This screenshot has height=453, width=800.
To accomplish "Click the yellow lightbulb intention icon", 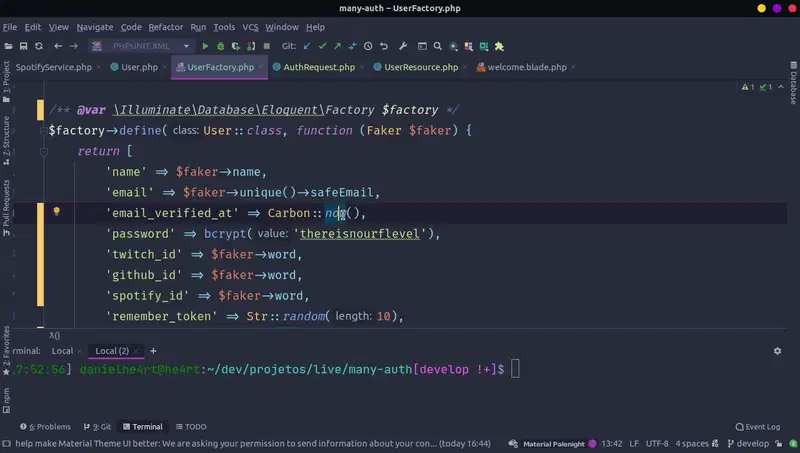I will click(x=57, y=211).
